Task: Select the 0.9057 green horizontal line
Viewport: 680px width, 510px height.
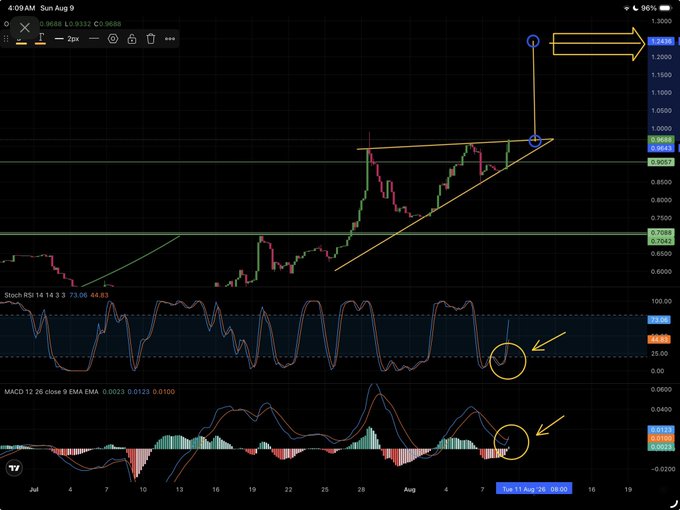Action: [x=323, y=162]
